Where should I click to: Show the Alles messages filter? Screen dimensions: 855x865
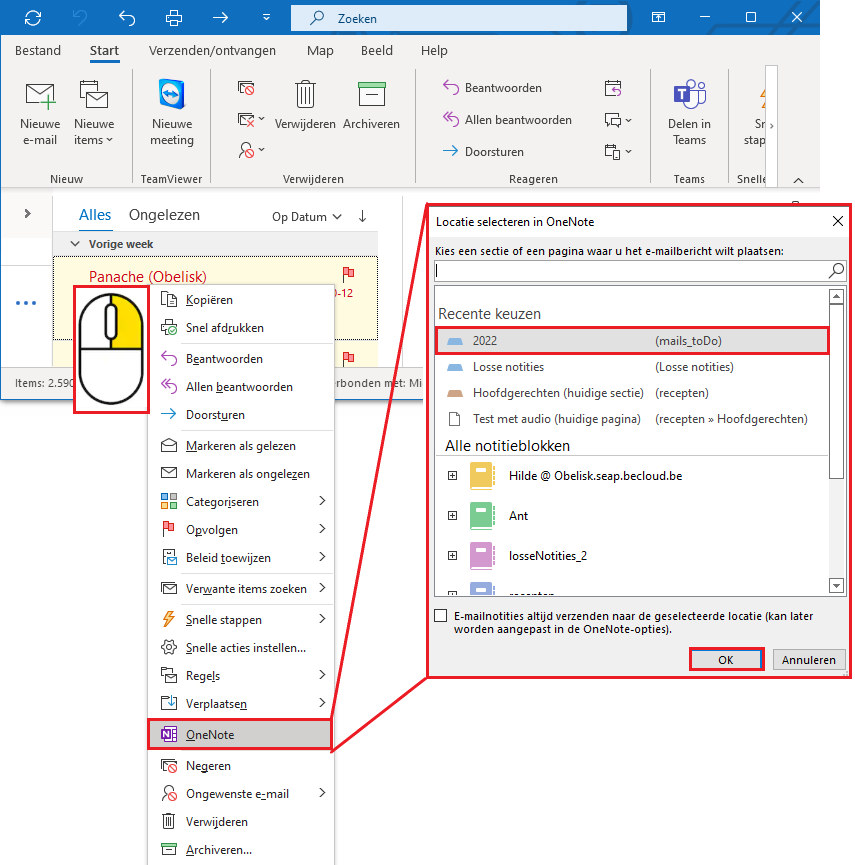[x=95, y=215]
